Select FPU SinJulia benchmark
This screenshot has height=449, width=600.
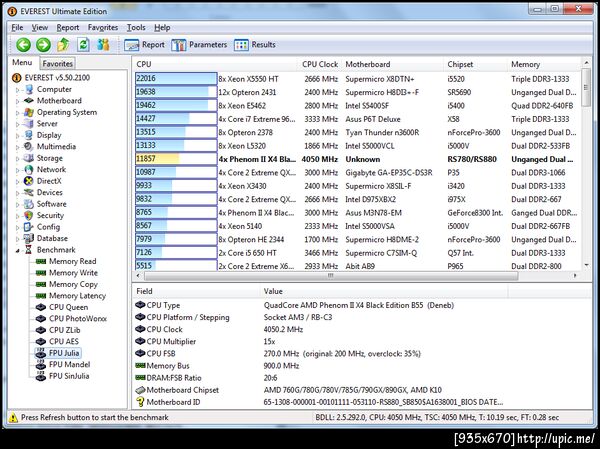69,376
